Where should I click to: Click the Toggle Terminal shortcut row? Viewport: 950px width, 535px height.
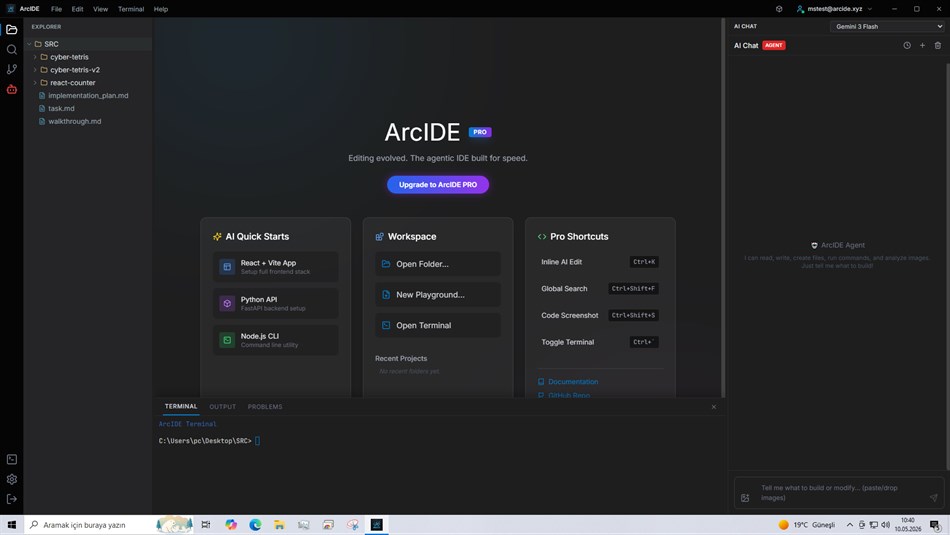pyautogui.click(x=600, y=342)
